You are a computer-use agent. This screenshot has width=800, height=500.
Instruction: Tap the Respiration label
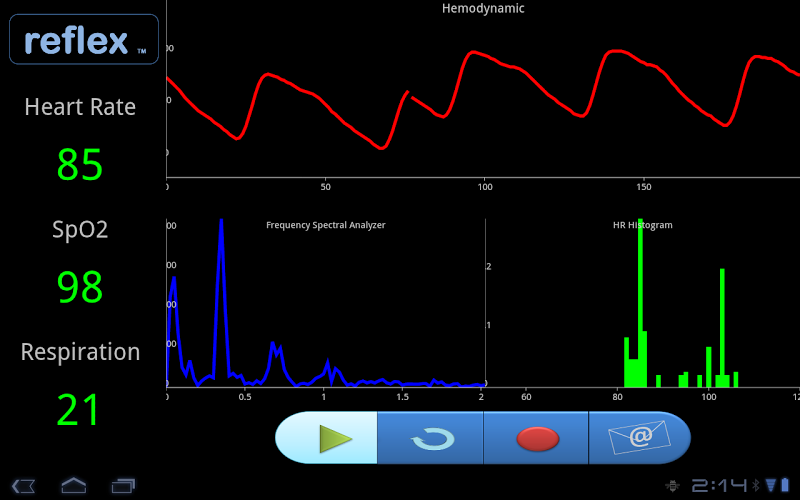tap(80, 352)
